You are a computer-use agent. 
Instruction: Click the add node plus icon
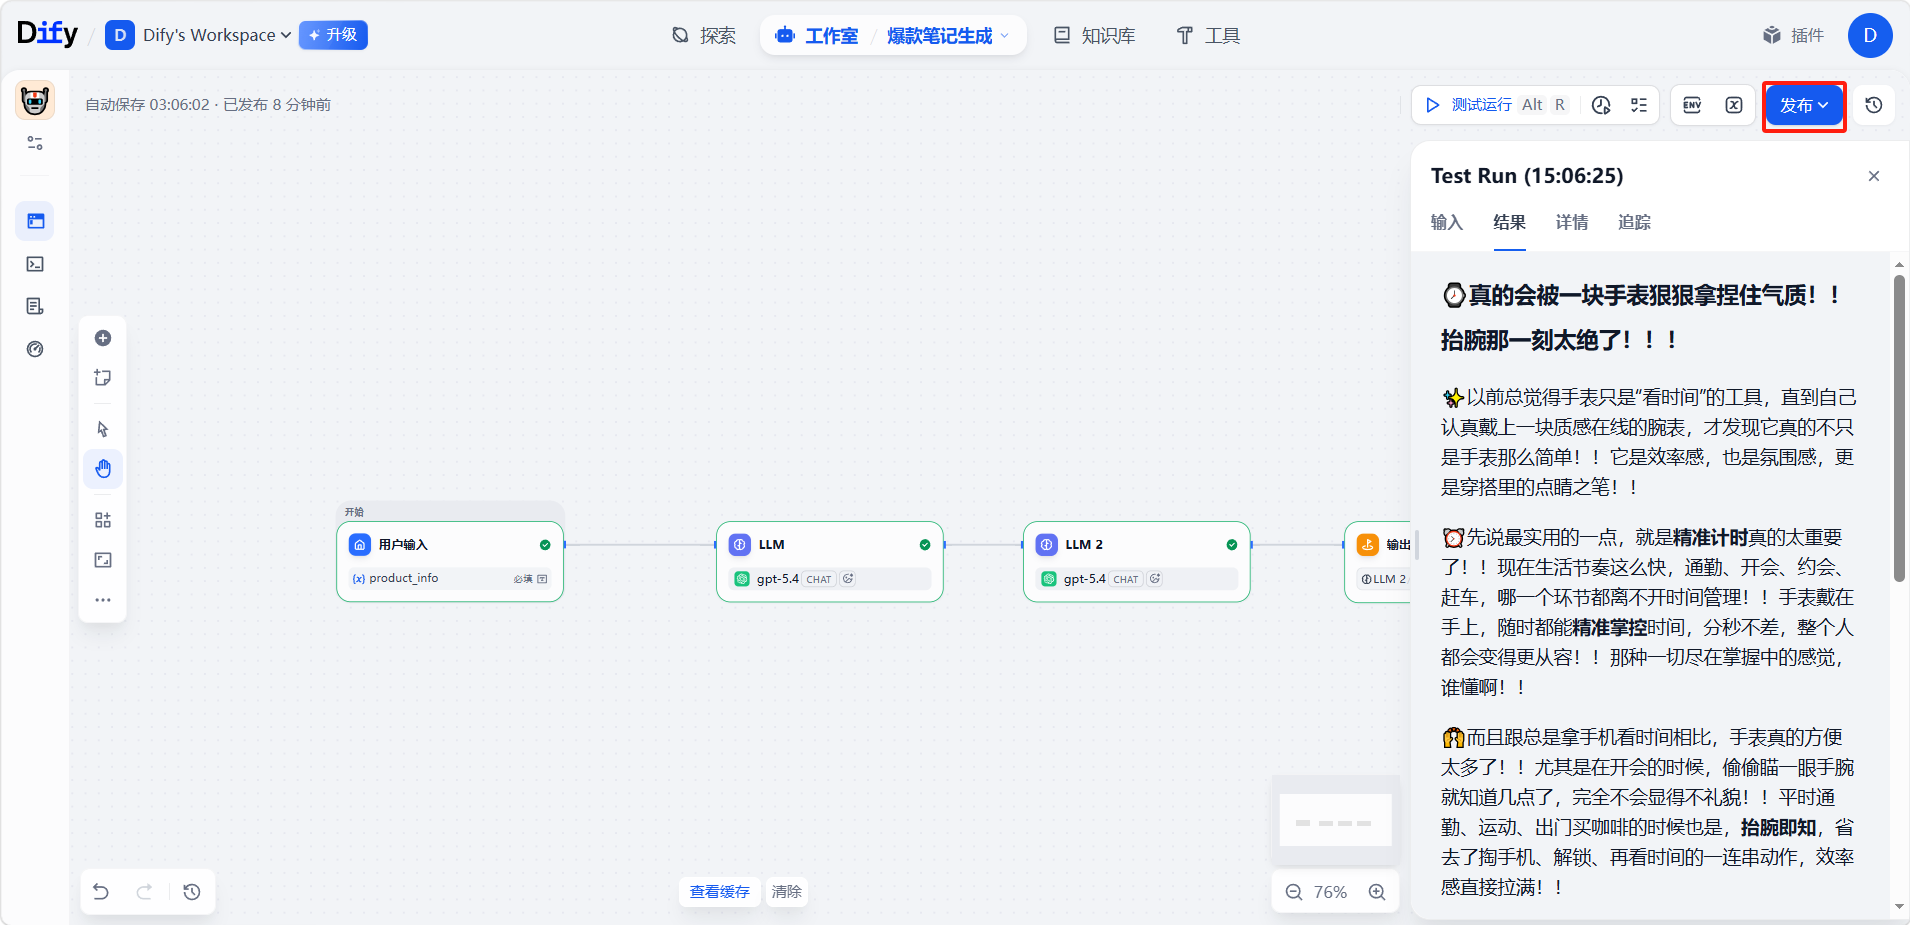[x=103, y=338]
